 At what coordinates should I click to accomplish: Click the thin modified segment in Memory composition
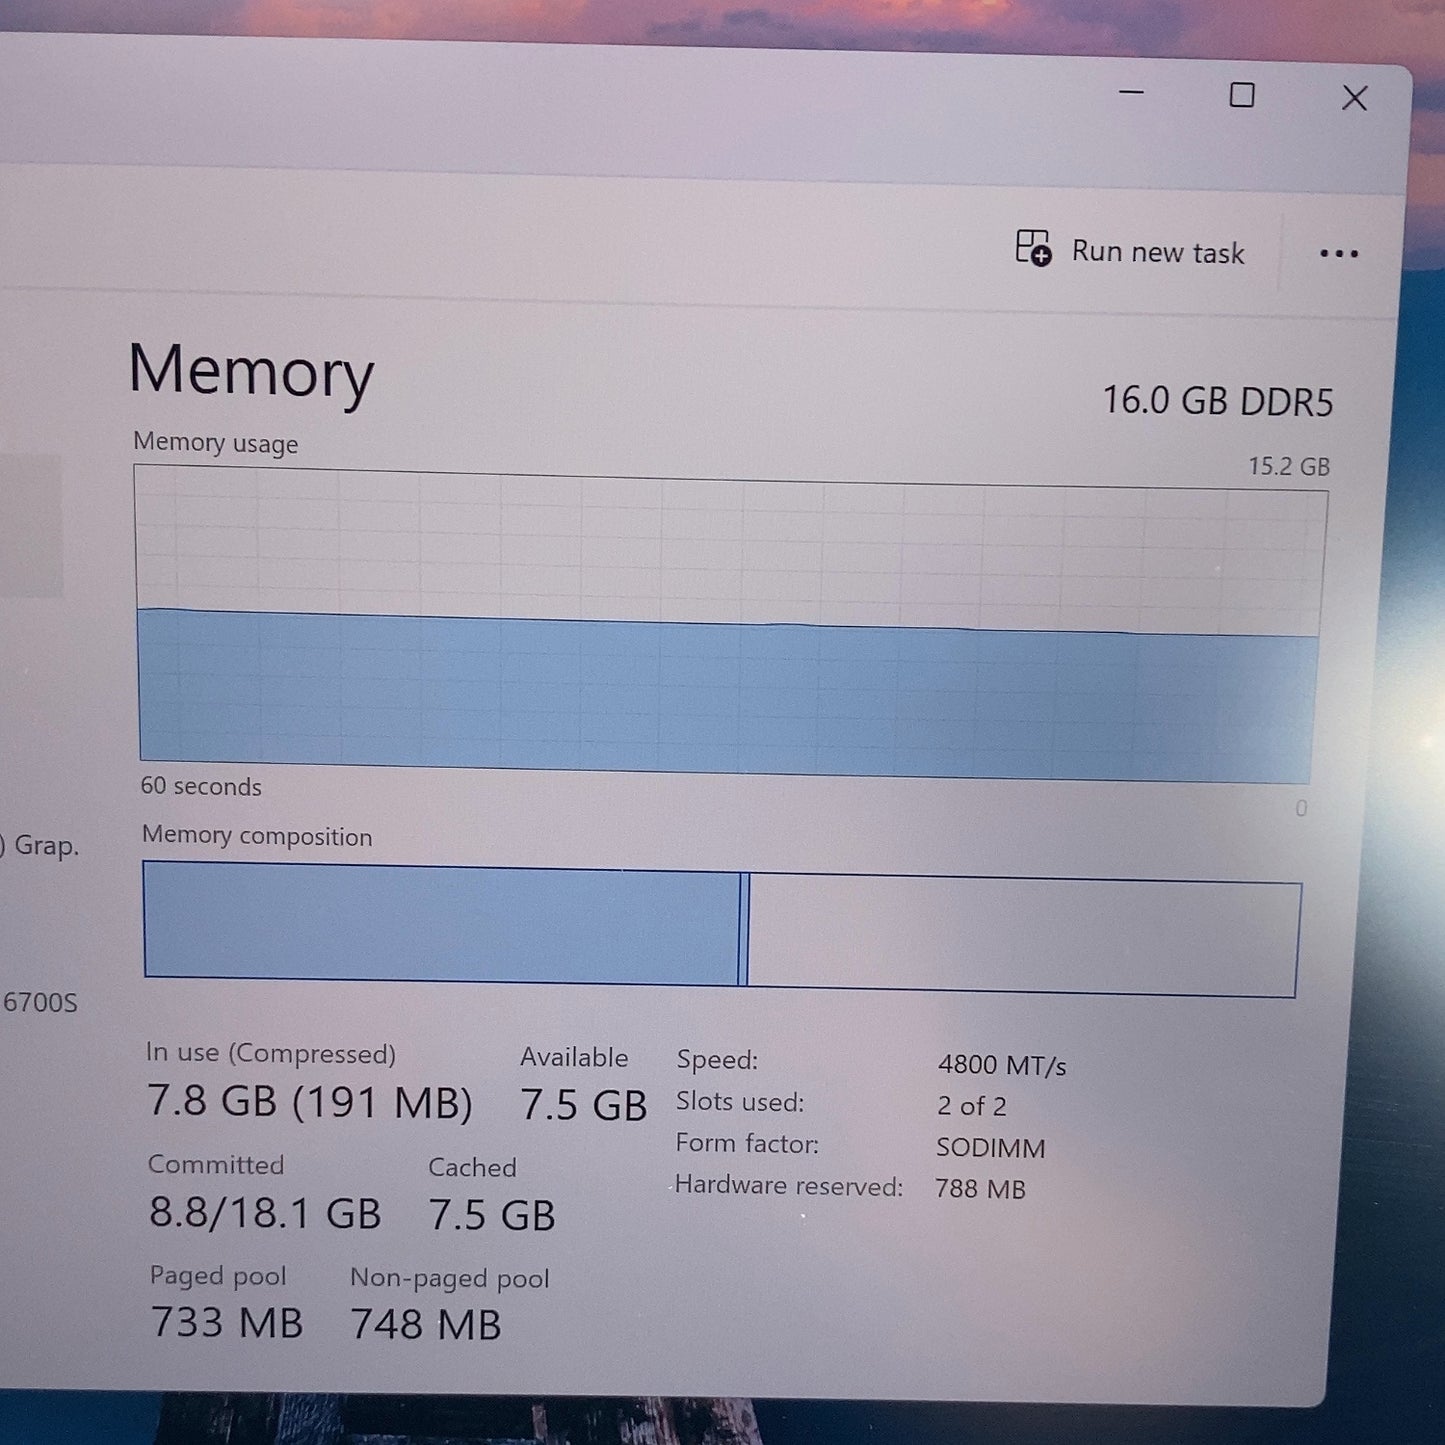(743, 930)
